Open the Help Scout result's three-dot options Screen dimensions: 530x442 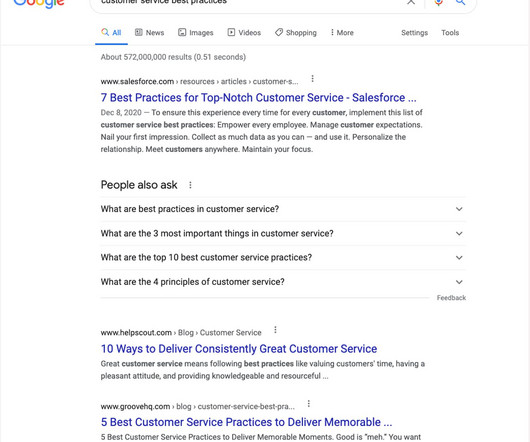[275, 330]
